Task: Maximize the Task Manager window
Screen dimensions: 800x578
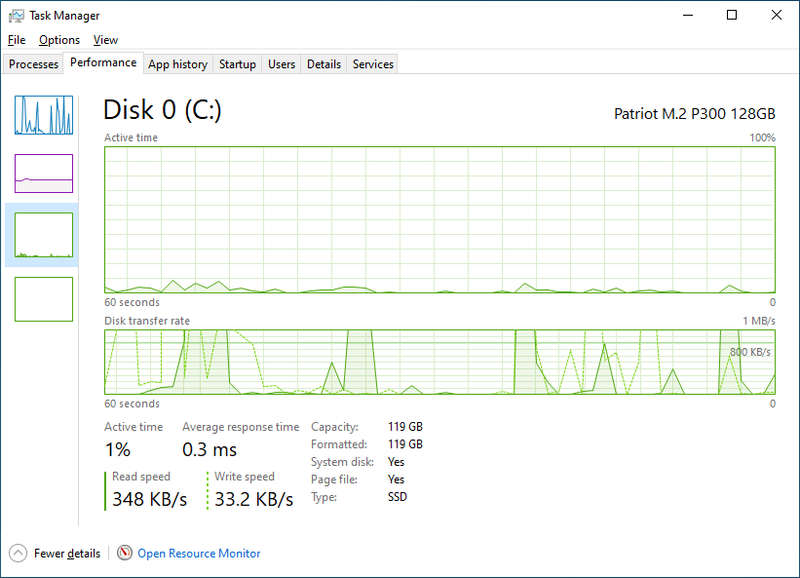Action: pos(731,15)
